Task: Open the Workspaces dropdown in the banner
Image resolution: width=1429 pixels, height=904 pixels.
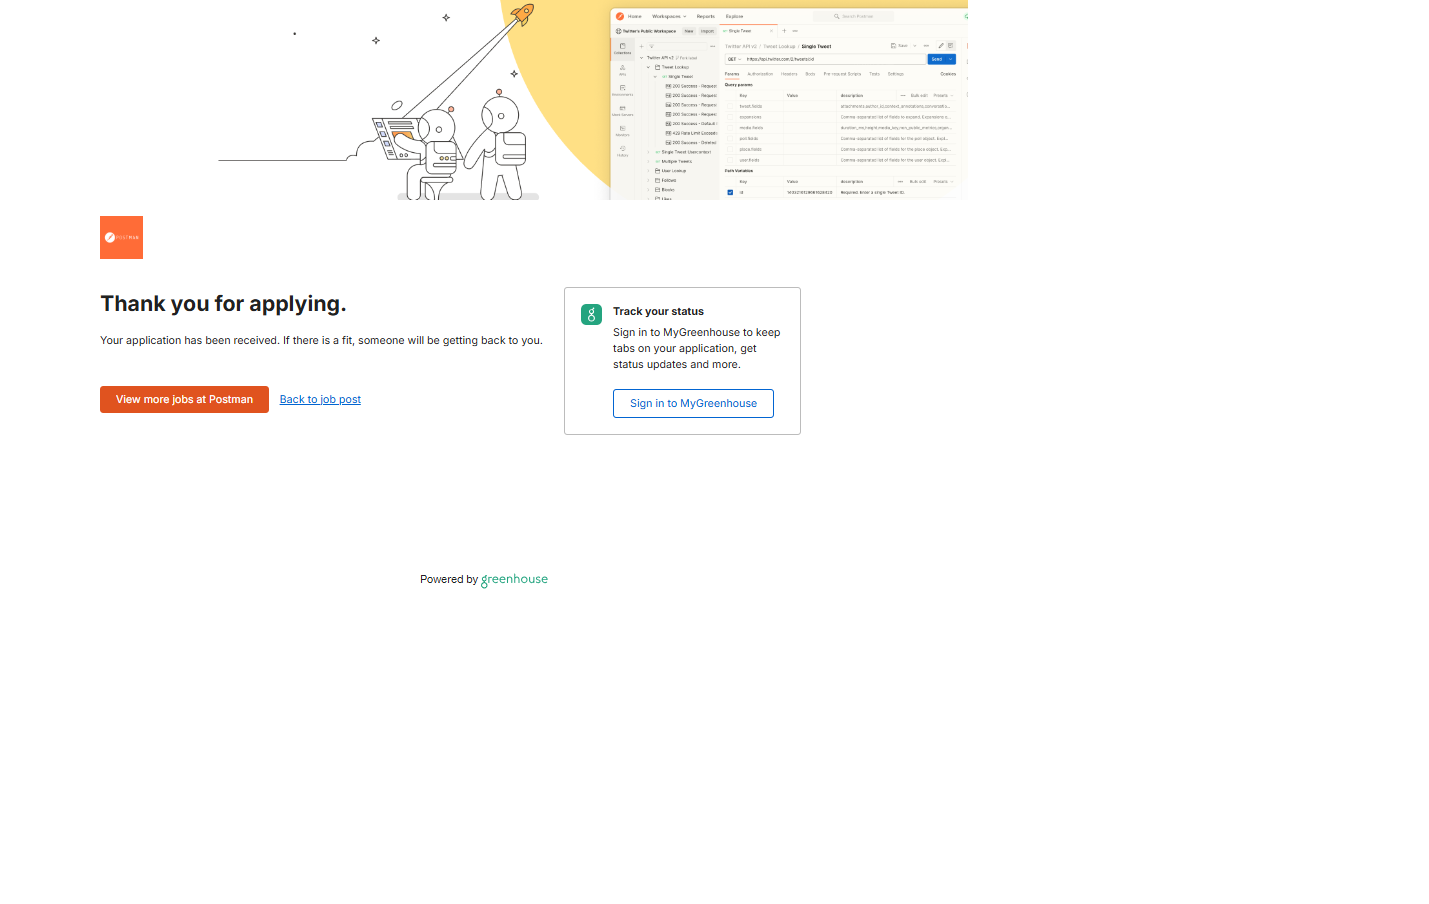Action: coord(669,16)
